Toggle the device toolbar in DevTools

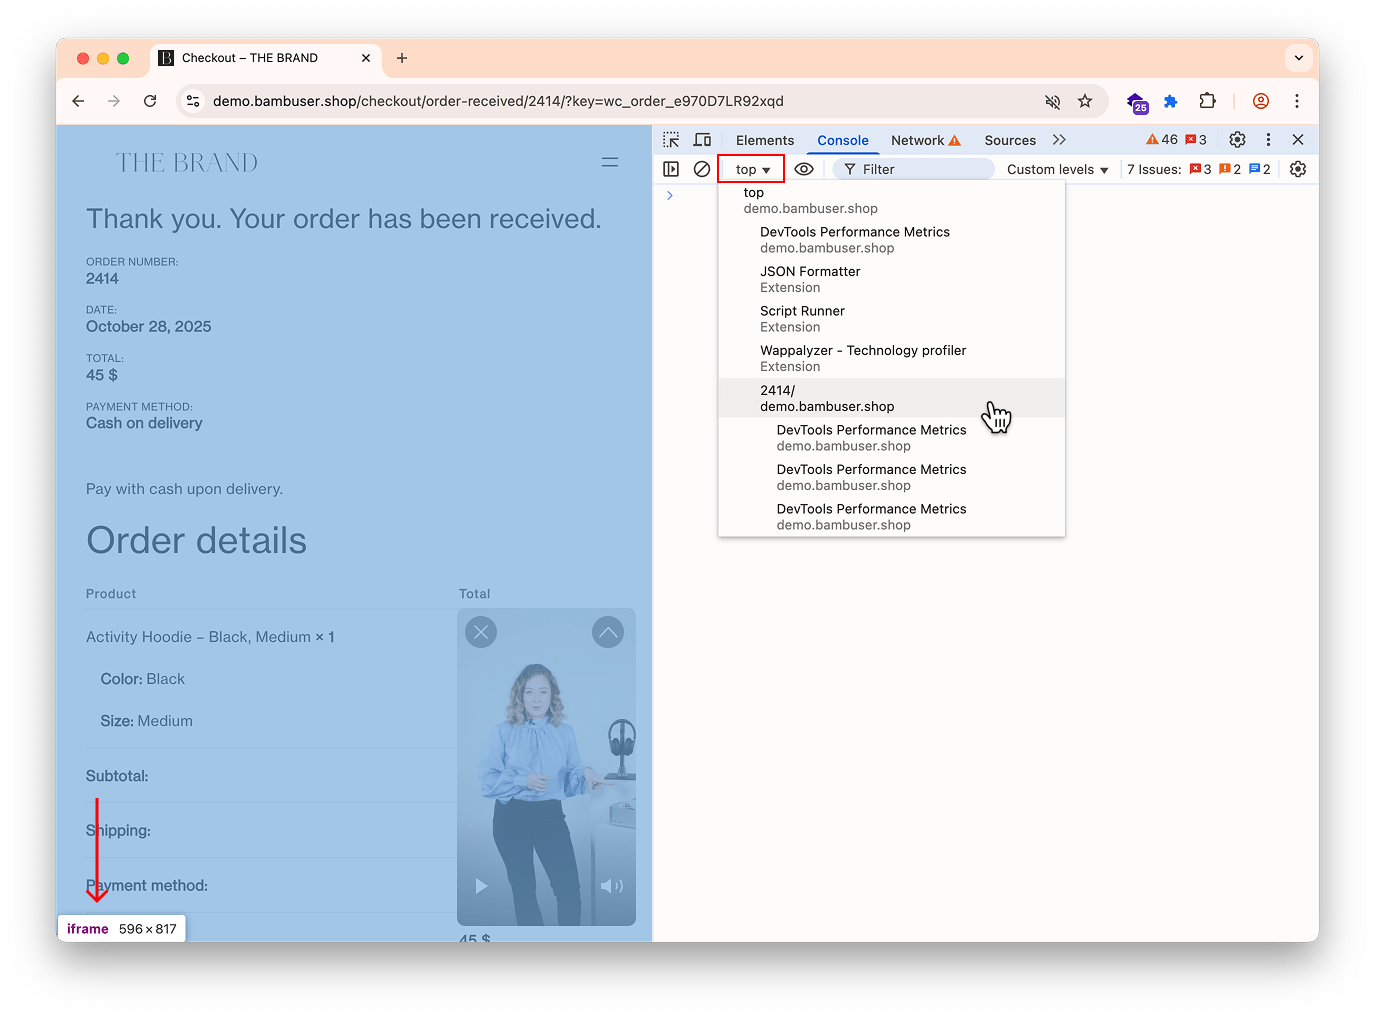702,140
